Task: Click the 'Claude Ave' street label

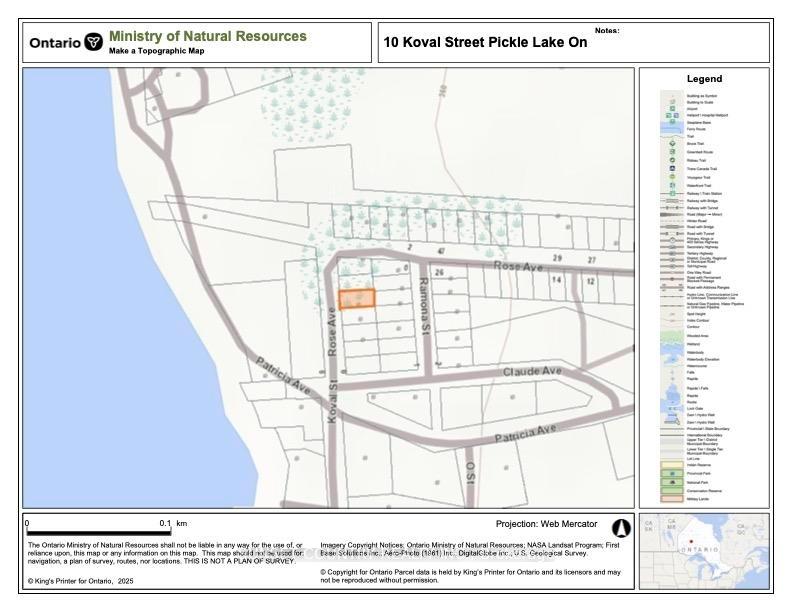Action: point(532,372)
